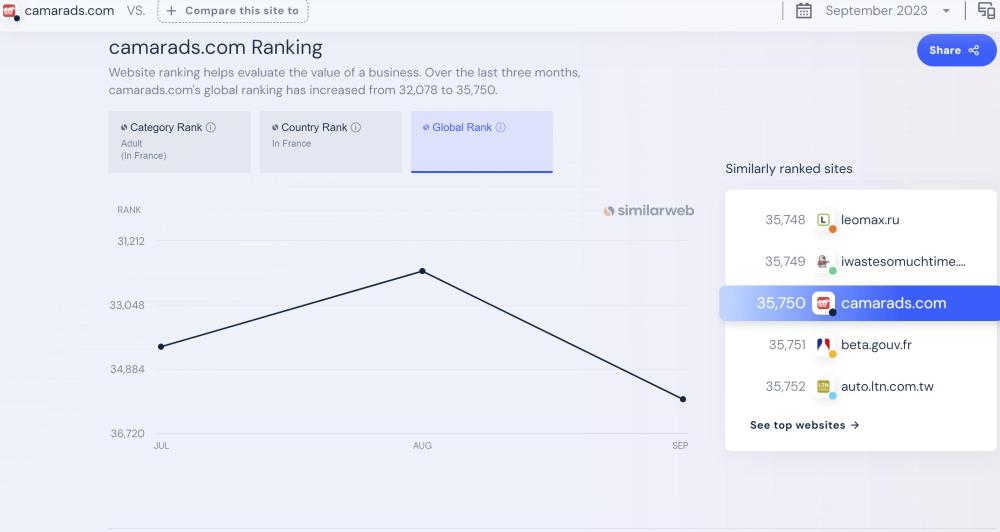Click the Share button
This screenshot has width=1000, height=532.
[956, 50]
